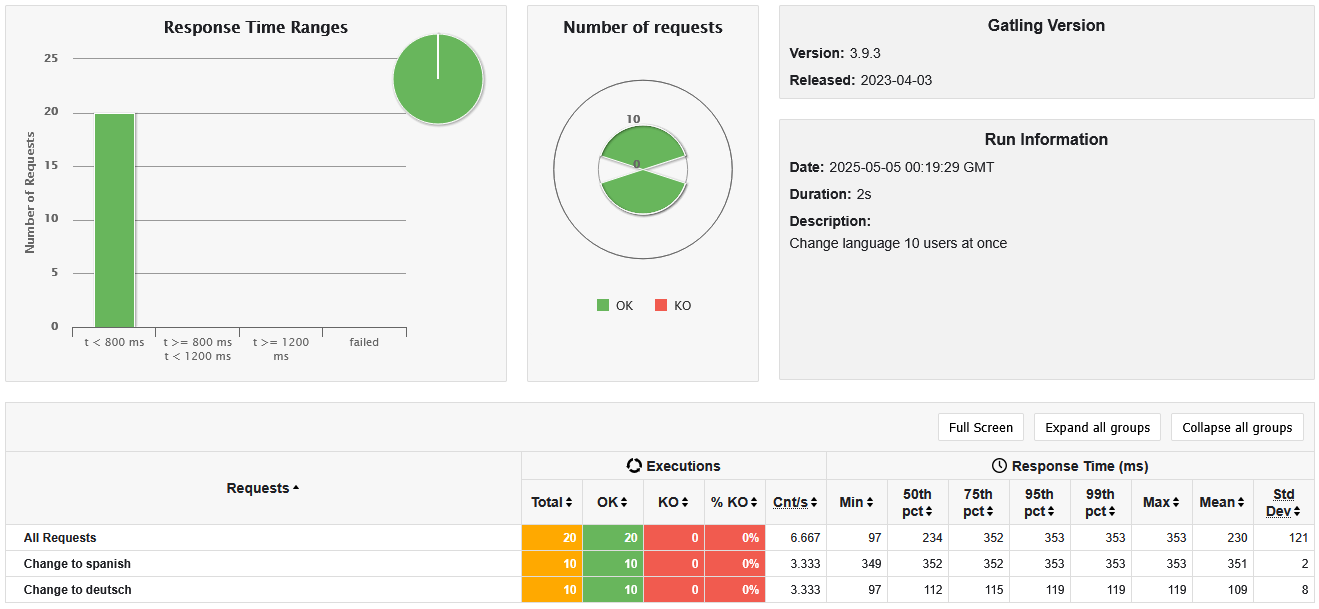Open the Full Screen table view
Image resolution: width=1319 pixels, height=609 pixels.
980,427
